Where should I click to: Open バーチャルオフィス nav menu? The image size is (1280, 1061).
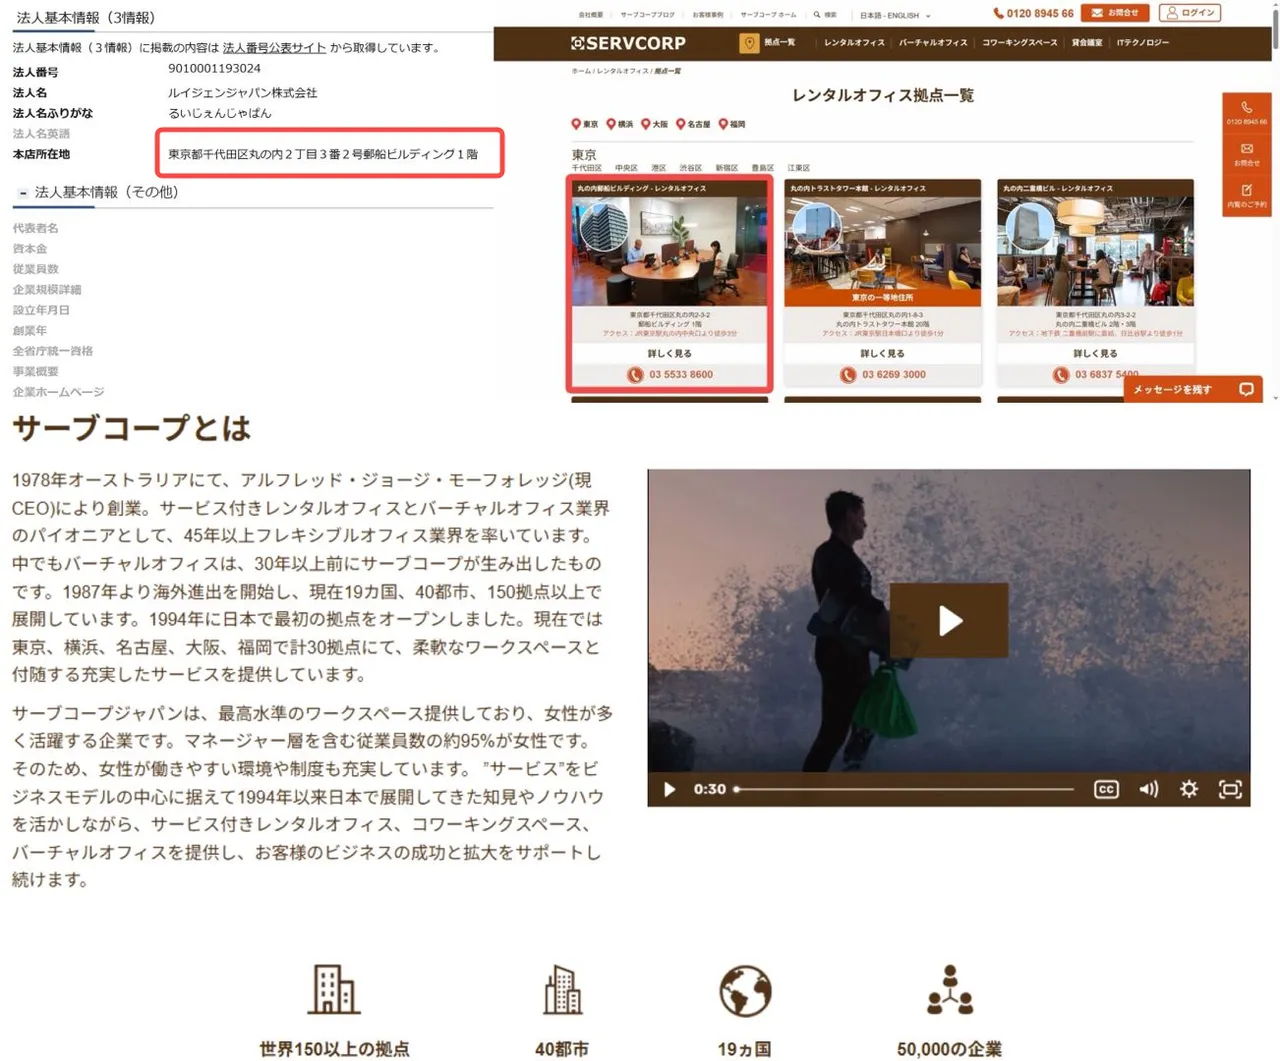pyautogui.click(x=932, y=43)
